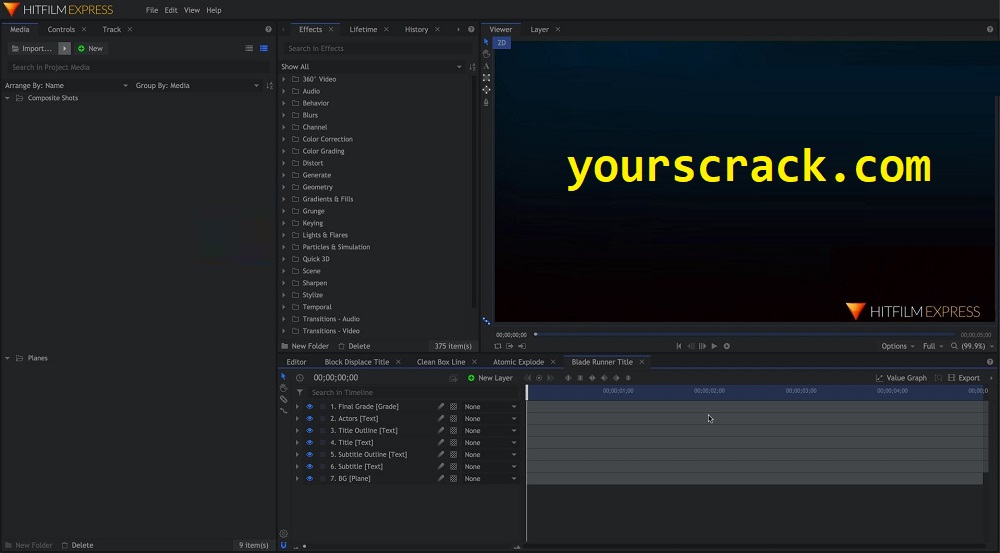The width and height of the screenshot is (1000, 553).
Task: Switch to the Block Displace Title tab
Action: [x=357, y=362]
